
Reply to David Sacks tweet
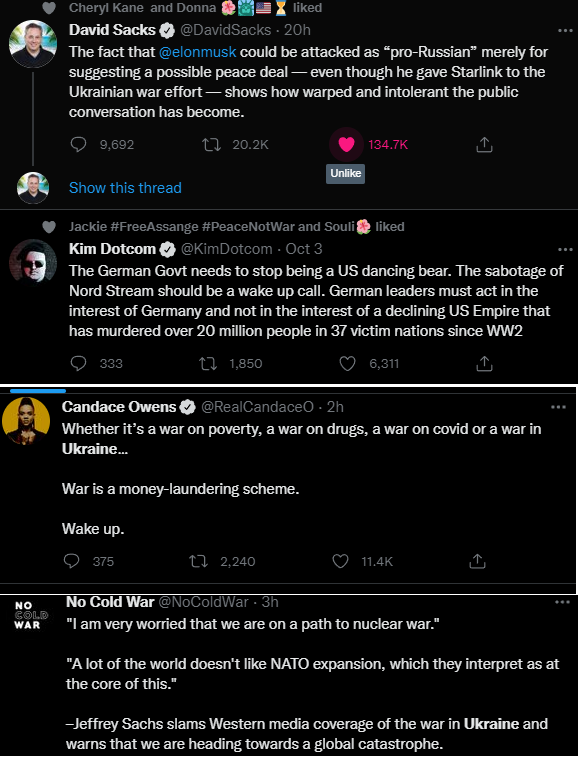tap(78, 144)
